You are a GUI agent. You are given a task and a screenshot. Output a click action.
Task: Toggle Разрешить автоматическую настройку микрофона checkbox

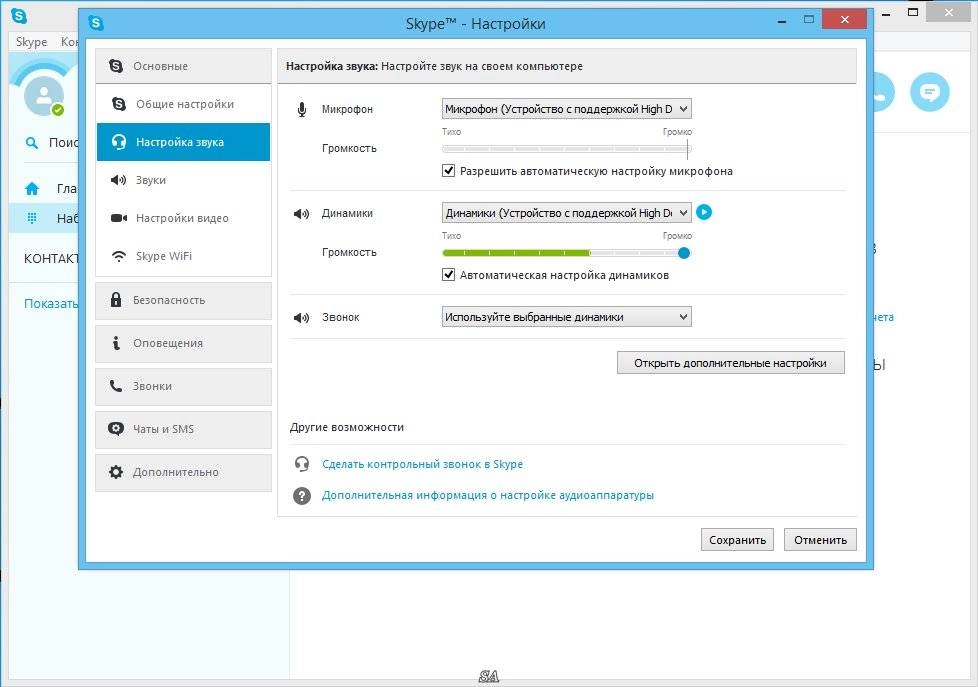[448, 170]
